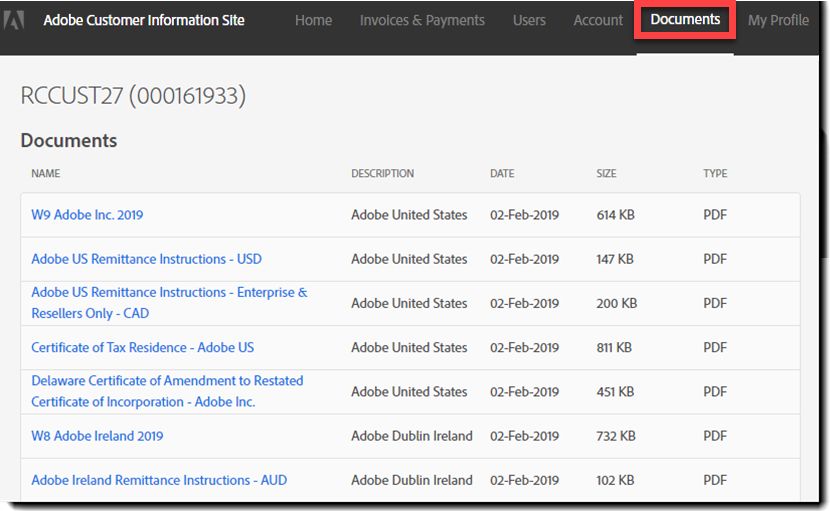
Task: Click the 614 KB size cell
Action: [615, 214]
